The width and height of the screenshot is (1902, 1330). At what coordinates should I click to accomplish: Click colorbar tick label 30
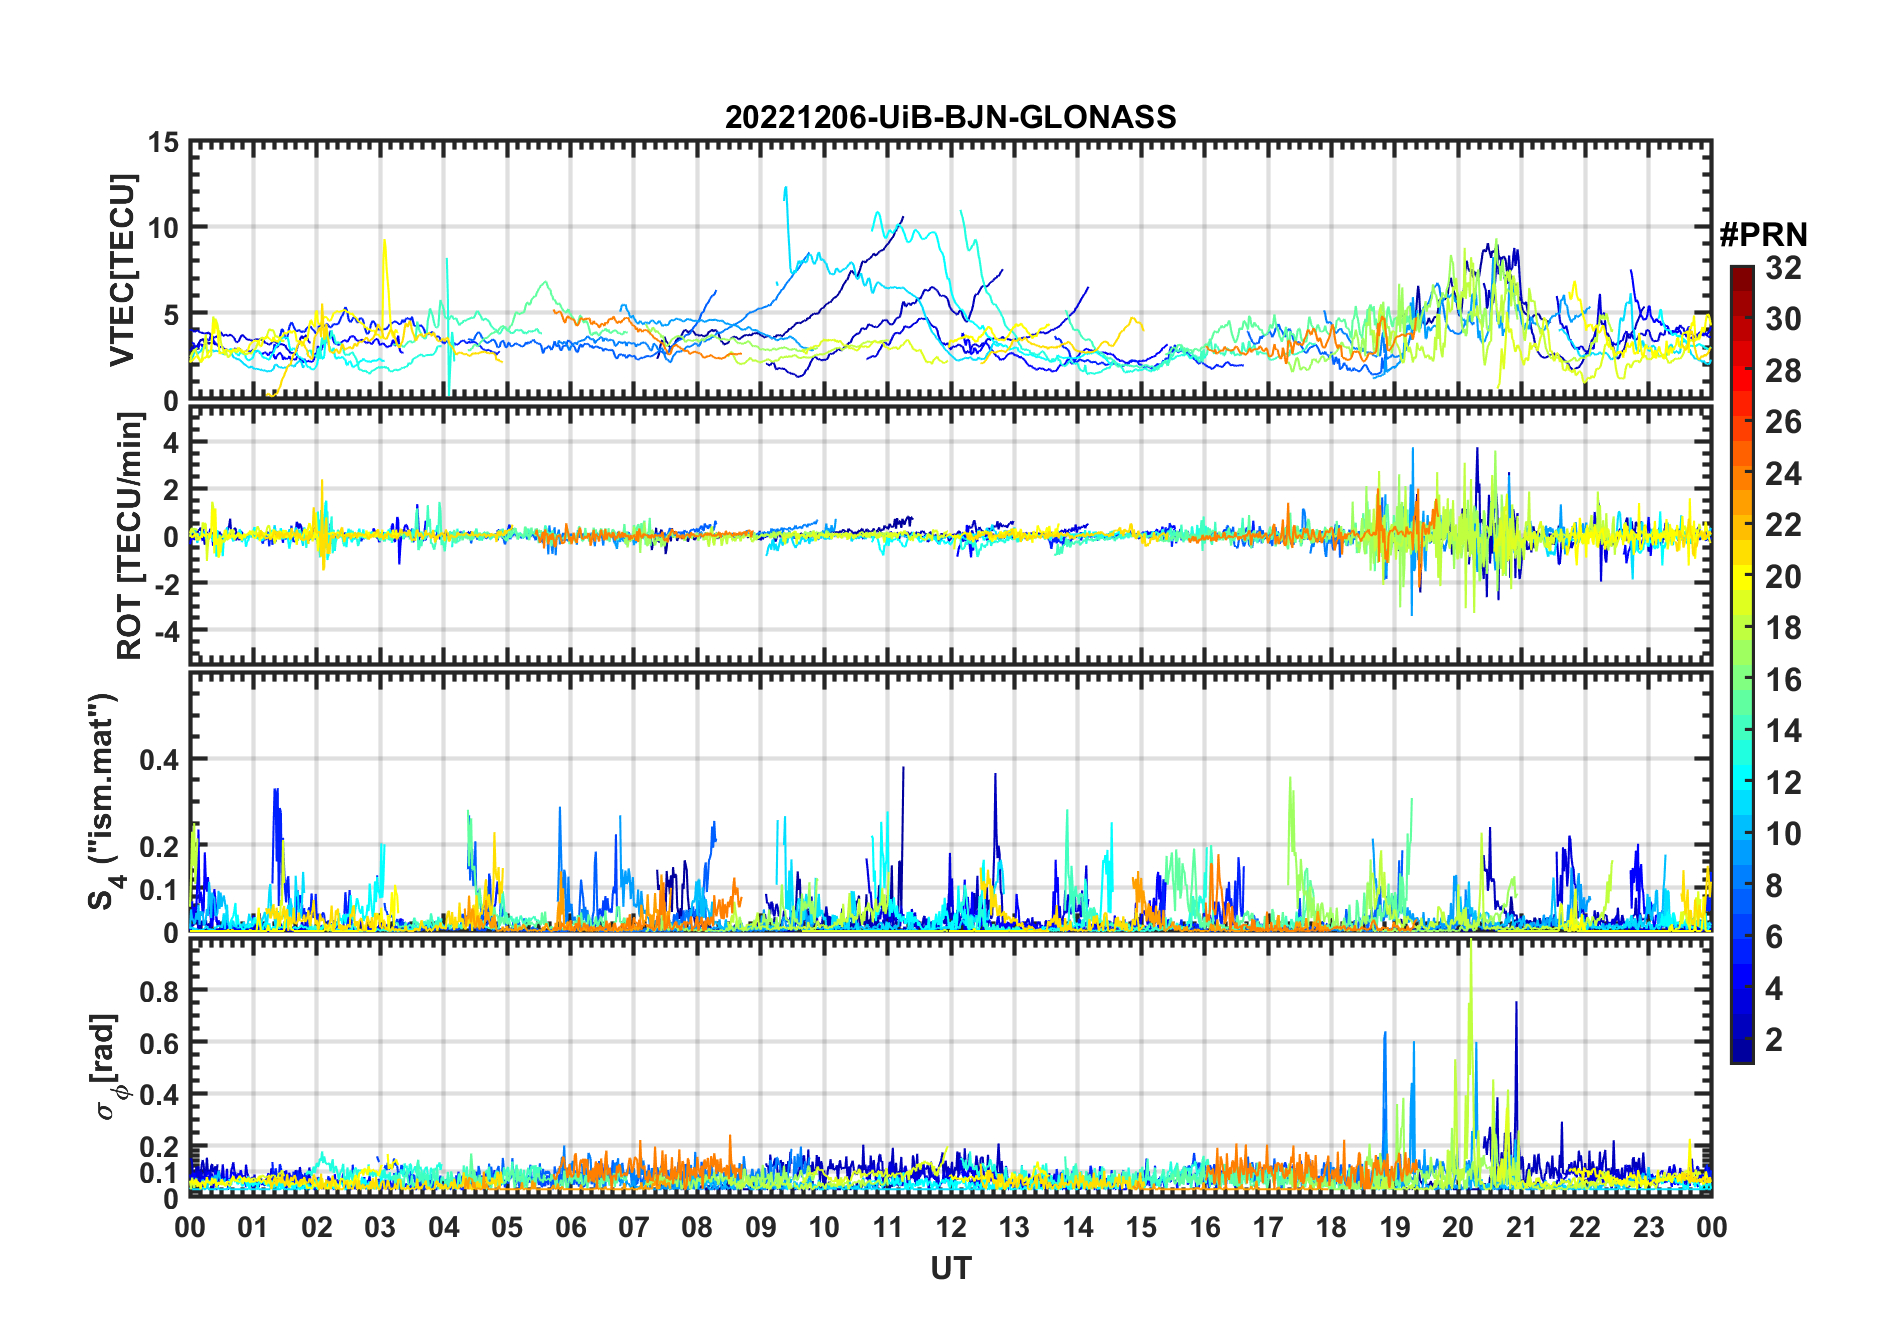tap(1783, 319)
